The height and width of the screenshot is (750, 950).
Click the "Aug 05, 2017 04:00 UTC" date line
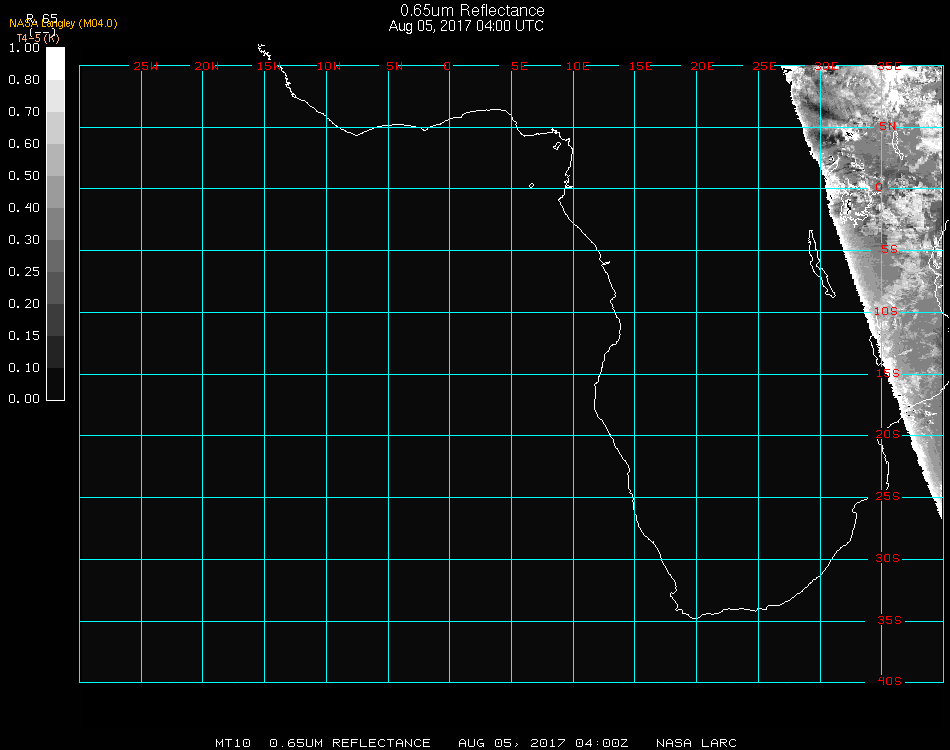point(466,26)
